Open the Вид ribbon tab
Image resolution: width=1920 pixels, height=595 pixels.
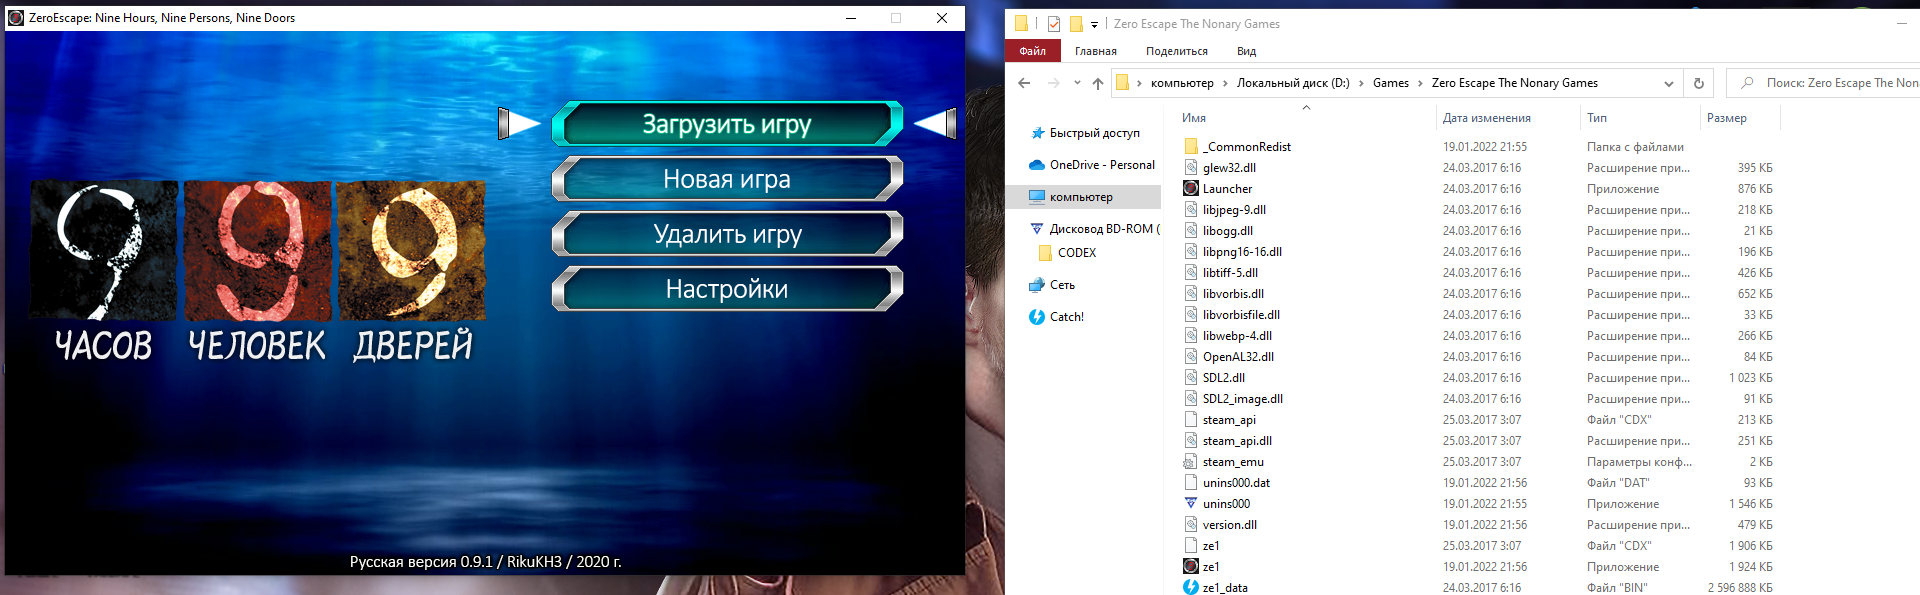pos(1246,51)
